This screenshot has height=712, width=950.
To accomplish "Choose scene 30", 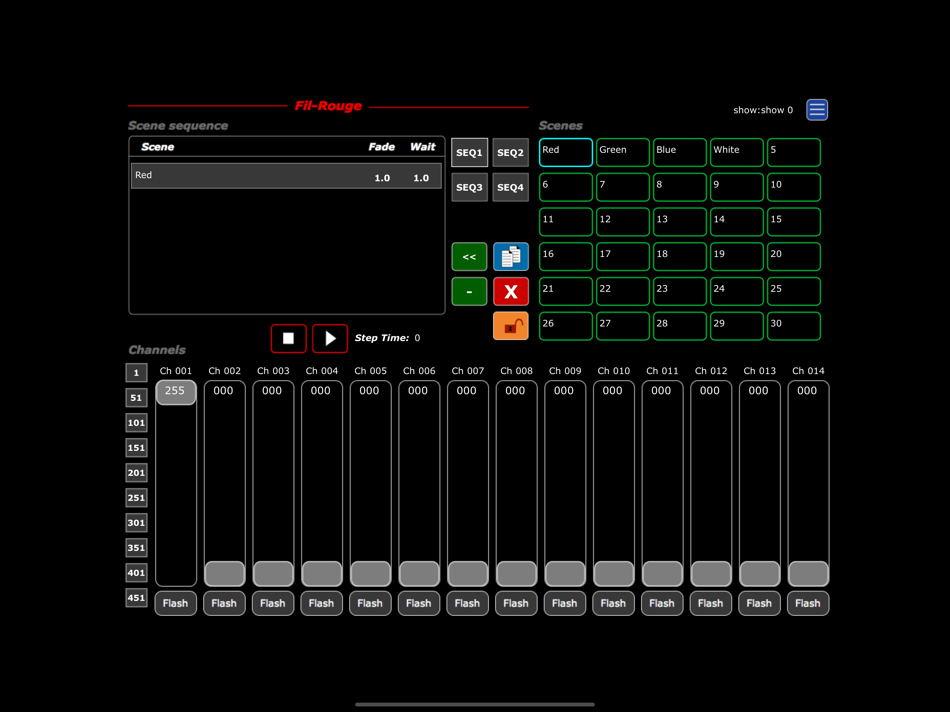I will [x=794, y=326].
